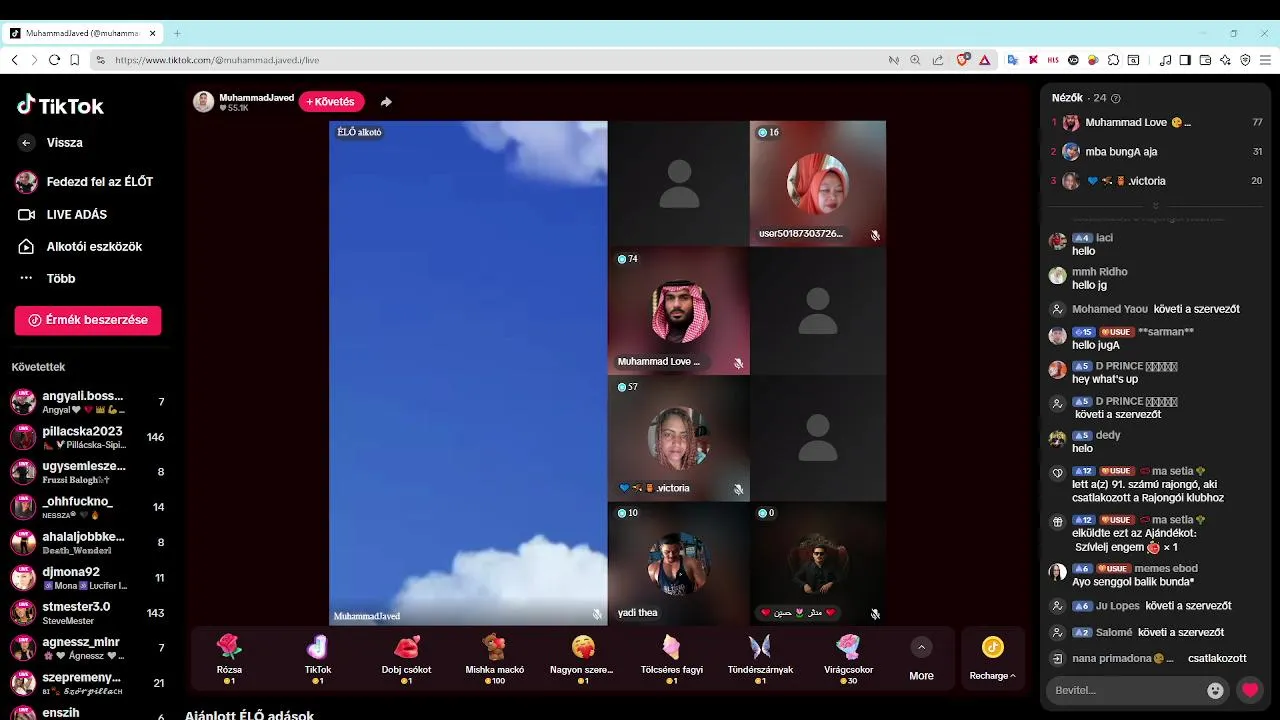Open followed account ugysemlesze...
Screen dimensions: 1280x720
click(x=88, y=472)
